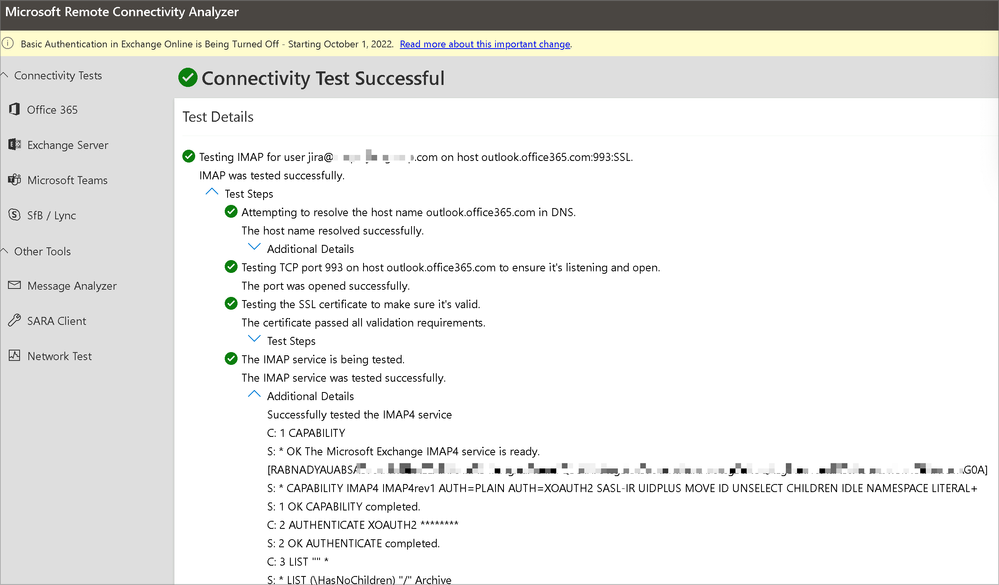
Task: Click the green success checkmark icon
Action: tap(188, 77)
